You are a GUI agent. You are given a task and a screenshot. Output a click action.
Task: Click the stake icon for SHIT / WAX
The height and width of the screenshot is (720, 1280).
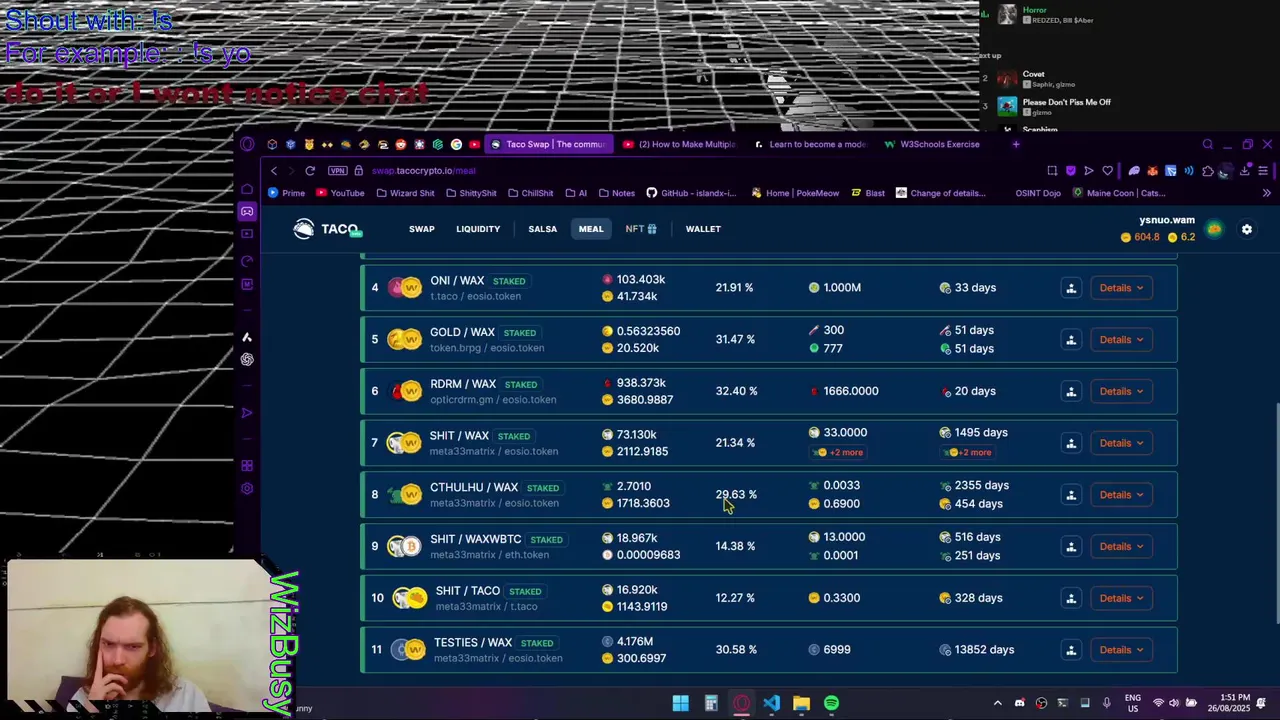[x=1071, y=443]
